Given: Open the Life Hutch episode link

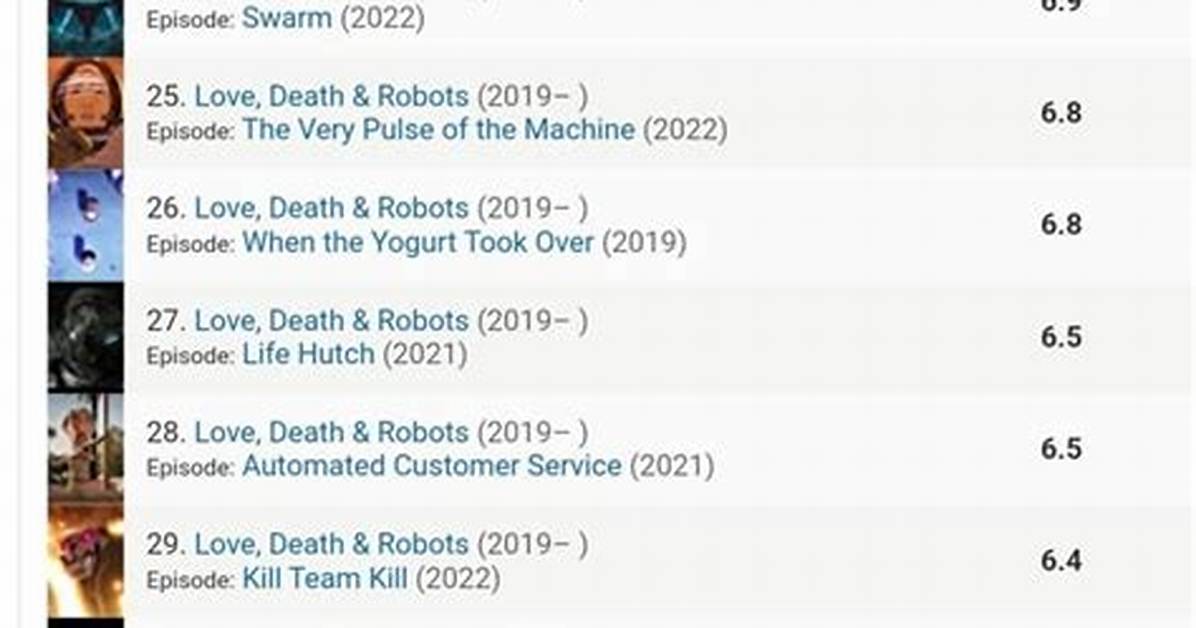Looking at the screenshot, I should [x=308, y=354].
